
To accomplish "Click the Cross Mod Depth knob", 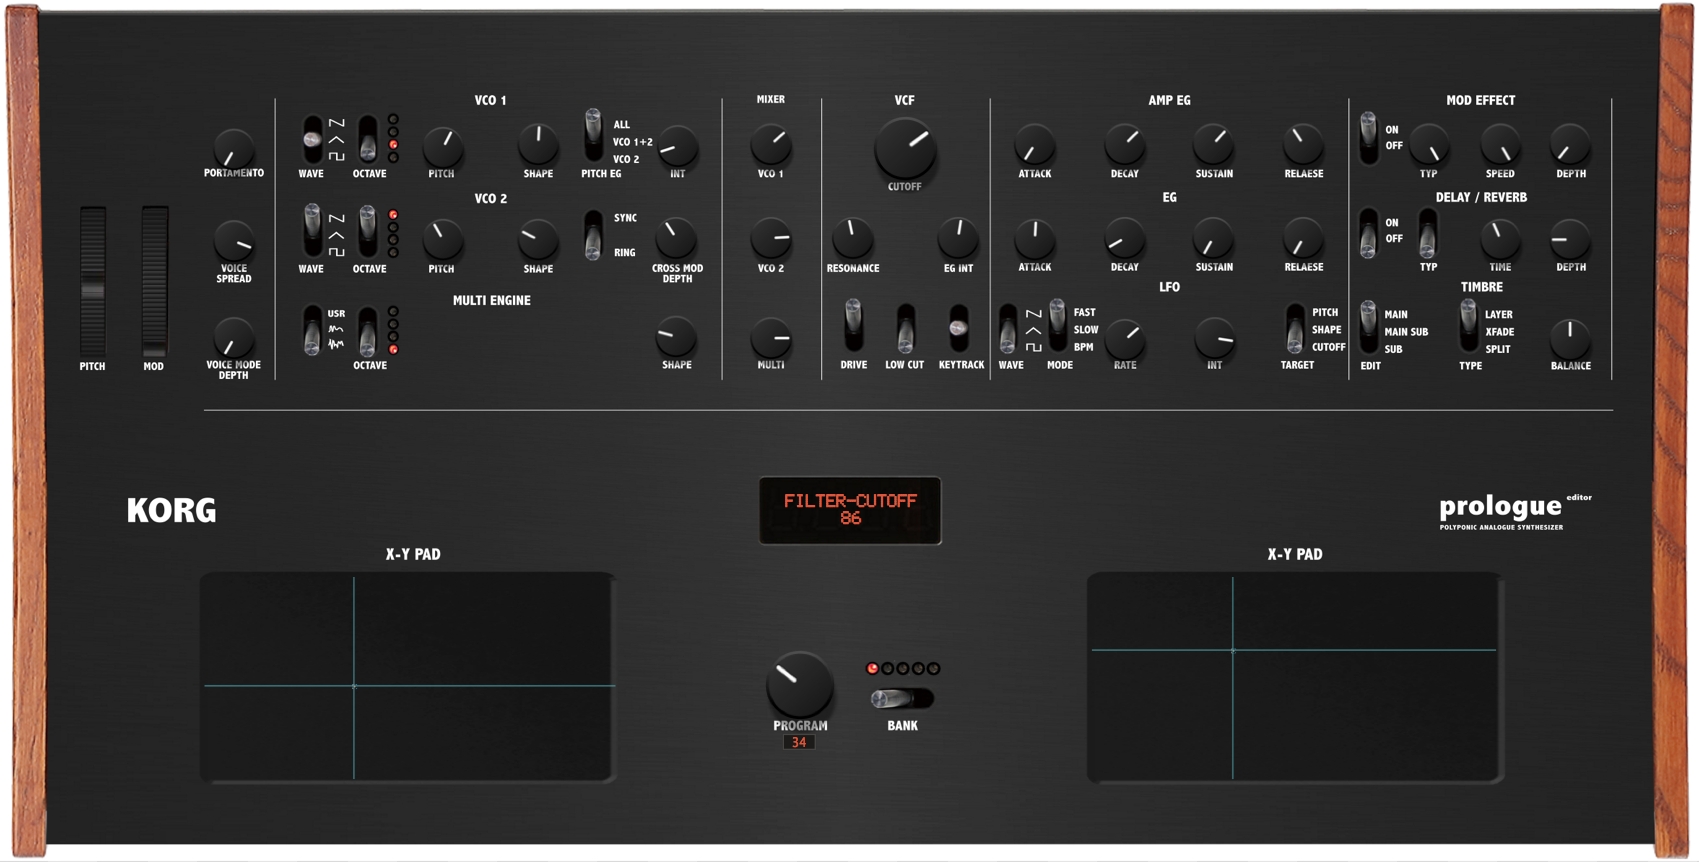I will (677, 239).
